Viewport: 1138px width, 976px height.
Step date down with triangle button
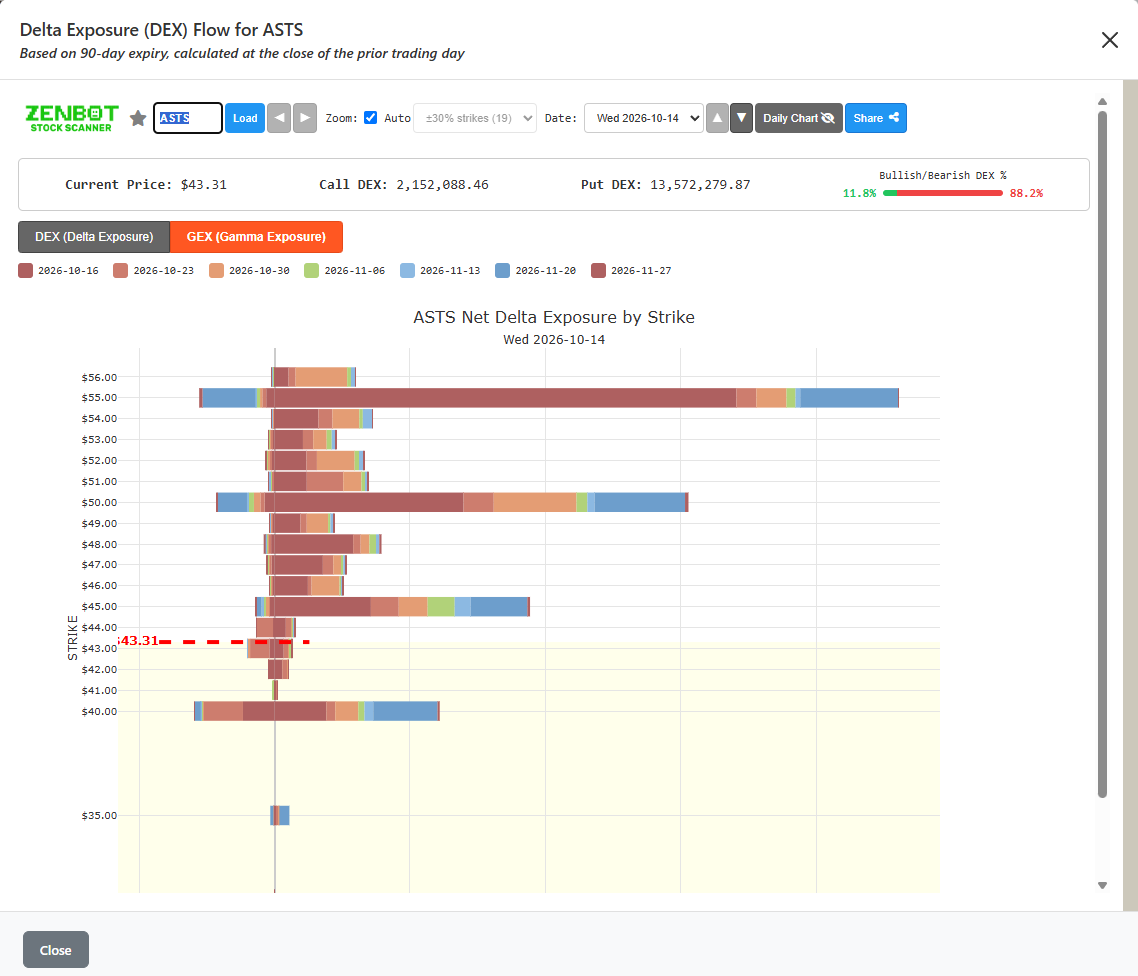tap(741, 118)
